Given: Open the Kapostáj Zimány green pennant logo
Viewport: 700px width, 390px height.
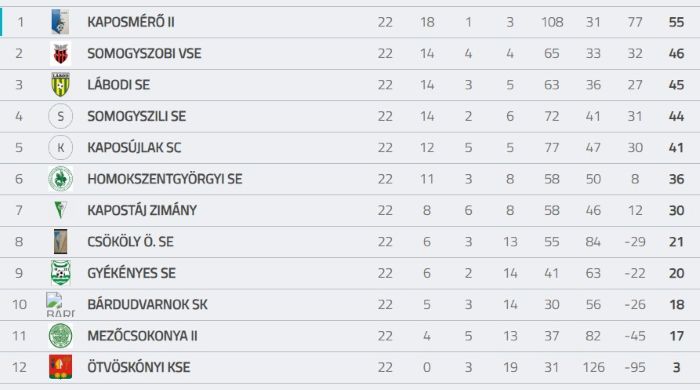Looking at the screenshot, I should click(x=60, y=210).
